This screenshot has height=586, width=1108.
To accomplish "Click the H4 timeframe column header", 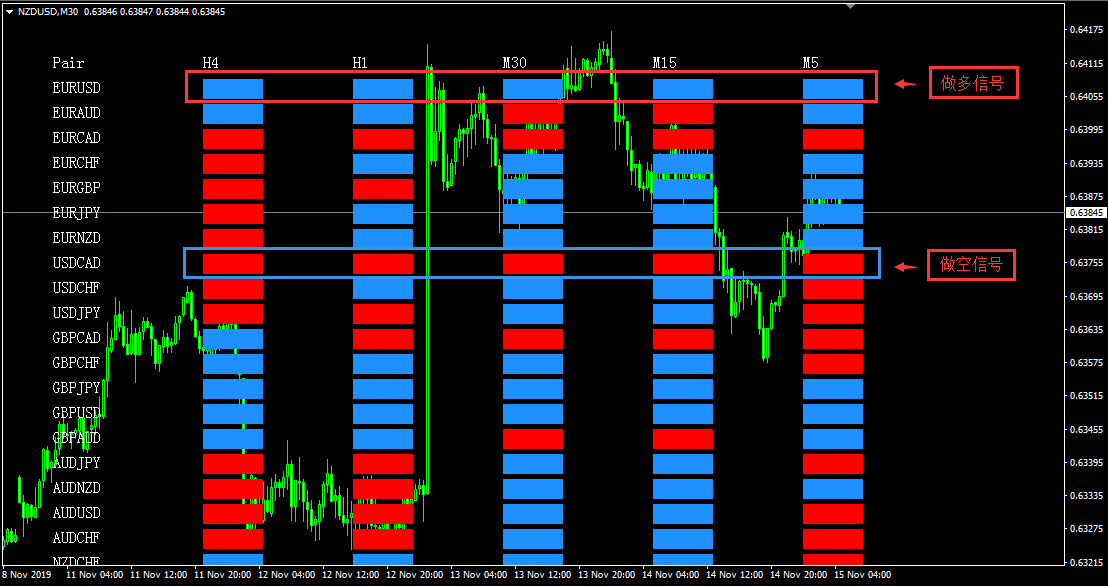I will [211, 63].
